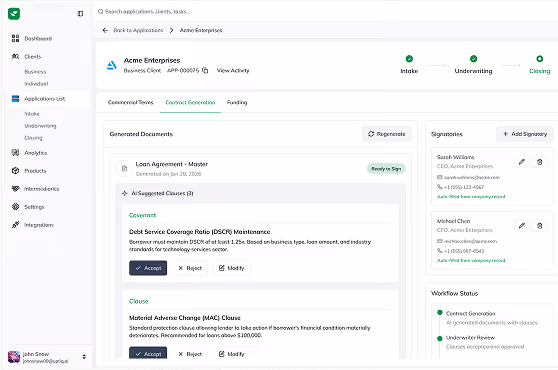Click the Underwriting stage checkmark

473,59
